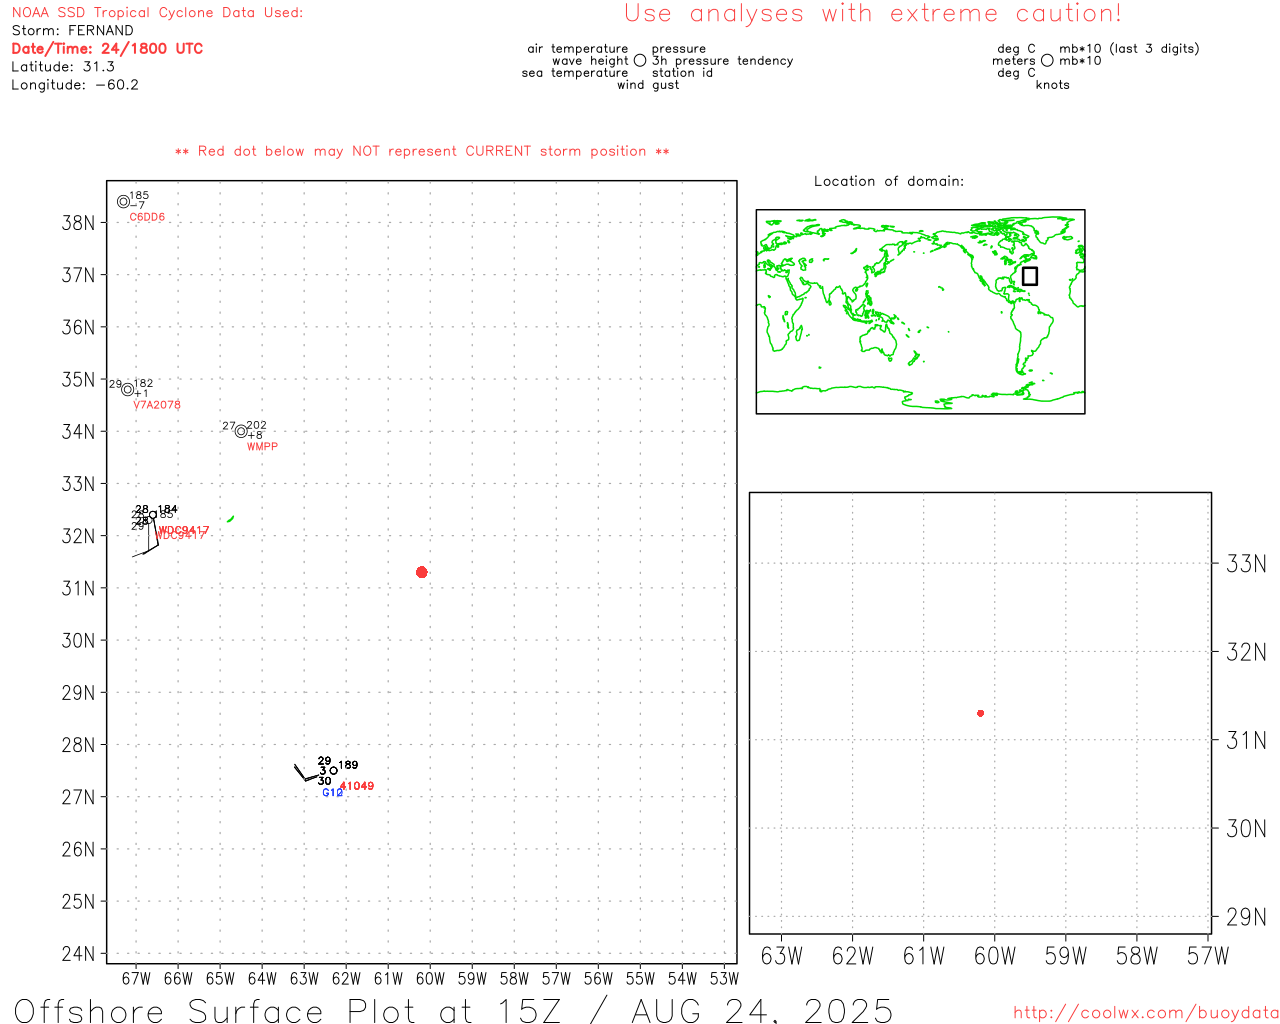Click the 67W longitude axis label

[136, 978]
